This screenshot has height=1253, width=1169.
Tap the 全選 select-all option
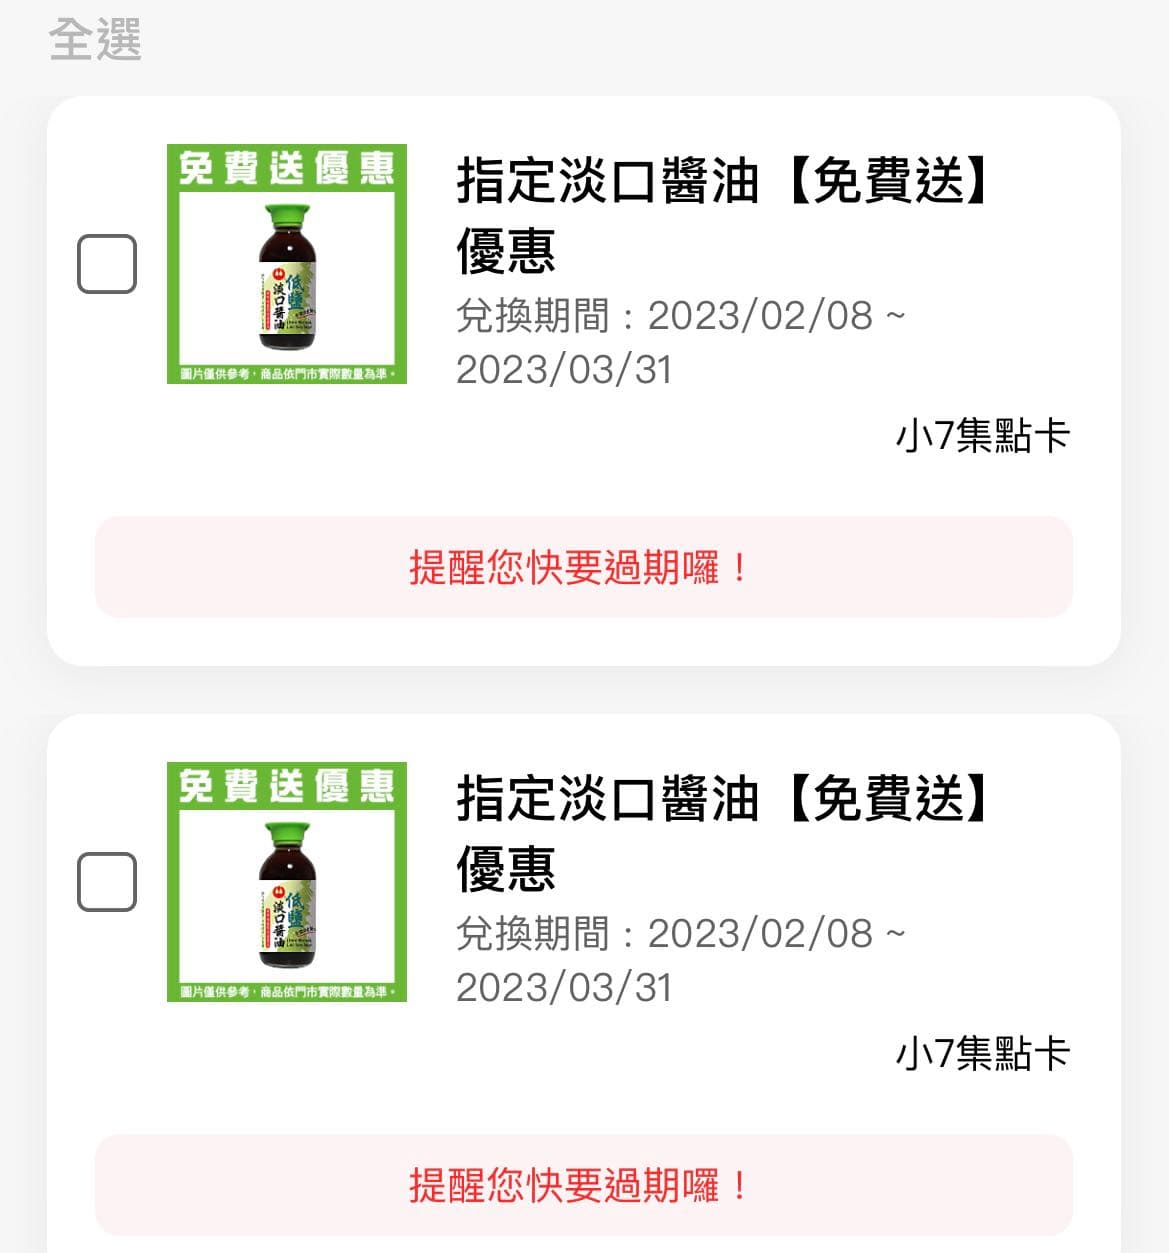tap(95, 40)
